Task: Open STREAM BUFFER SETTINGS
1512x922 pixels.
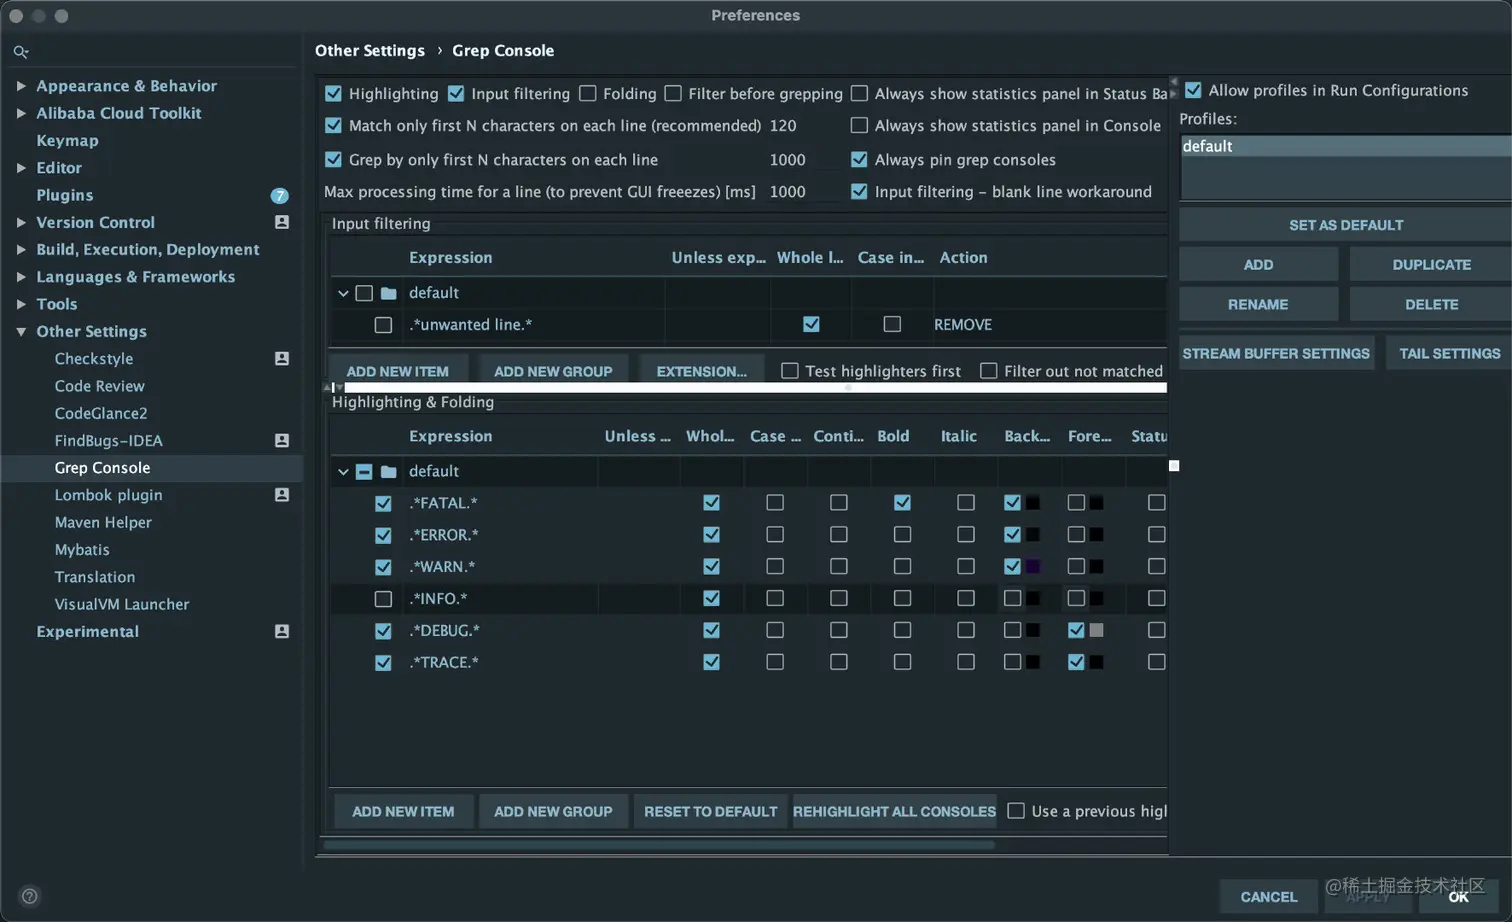Action: click(x=1276, y=353)
